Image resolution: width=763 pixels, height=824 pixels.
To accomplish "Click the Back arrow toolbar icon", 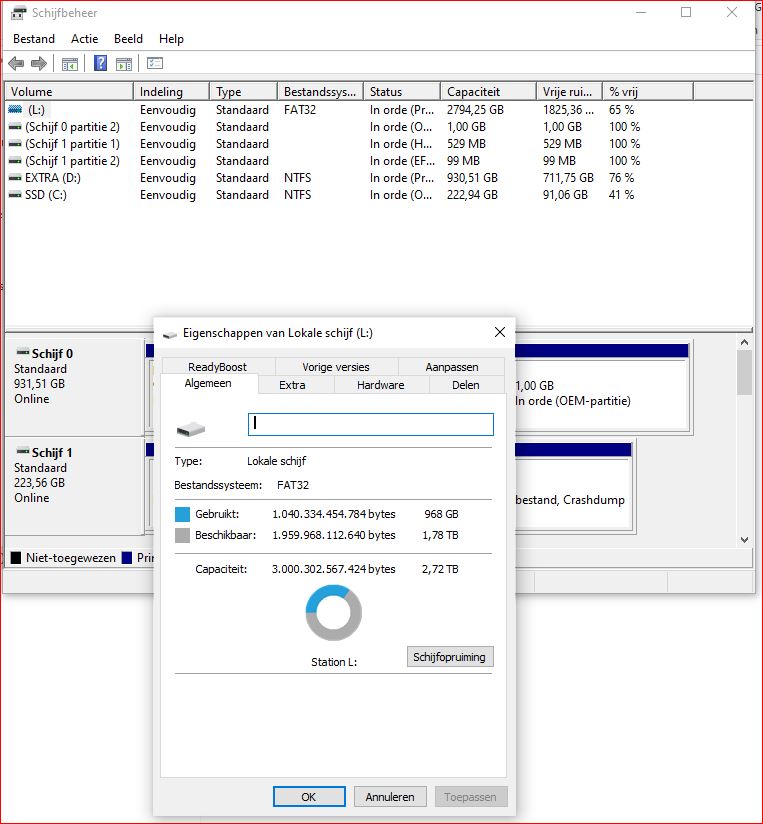I will (x=16, y=64).
